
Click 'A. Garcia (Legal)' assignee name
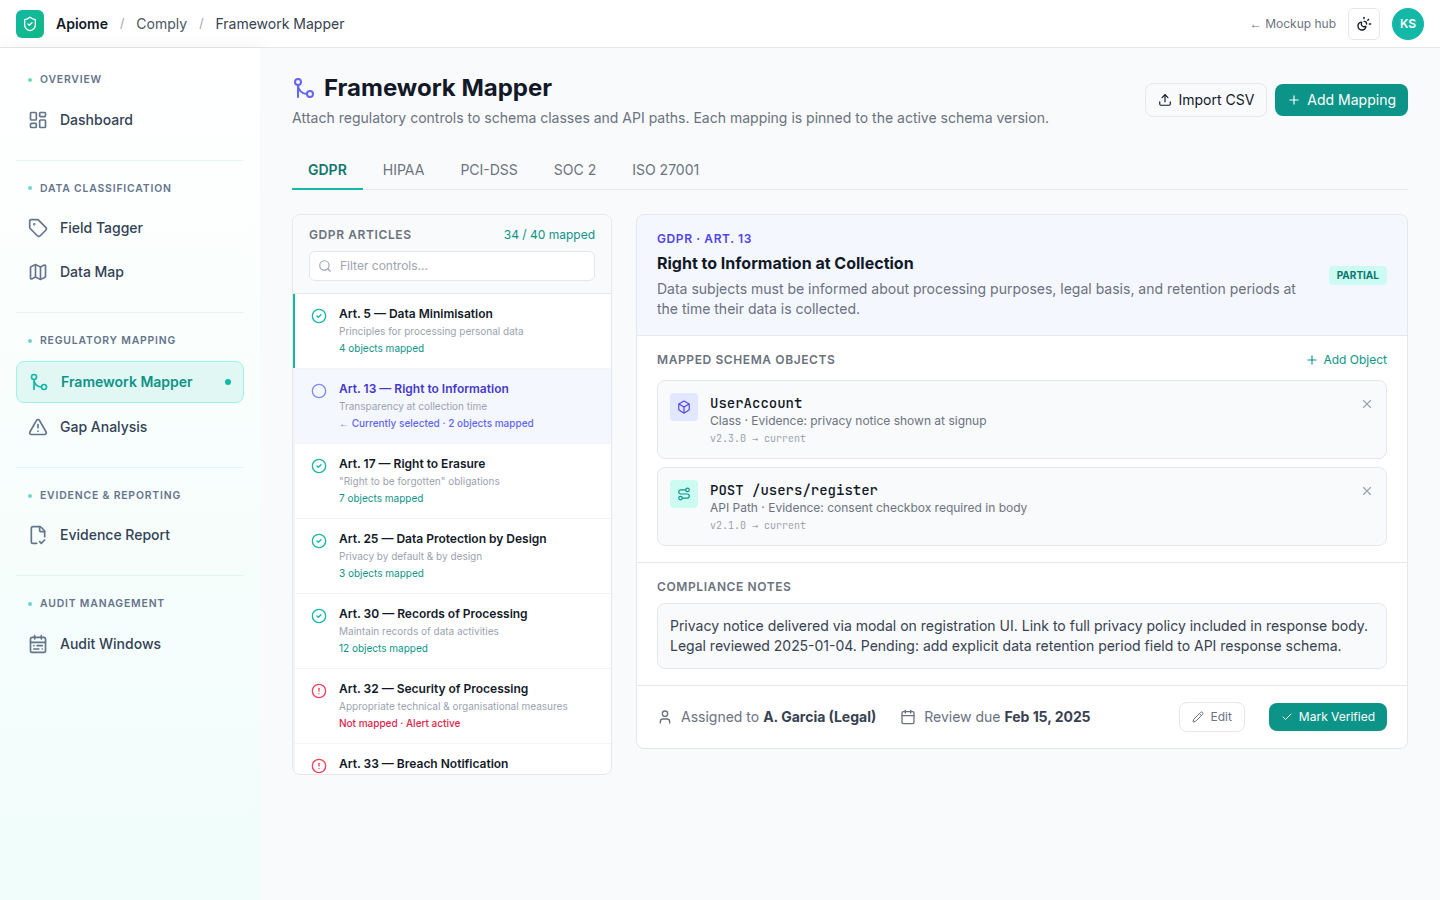pyautogui.click(x=819, y=717)
